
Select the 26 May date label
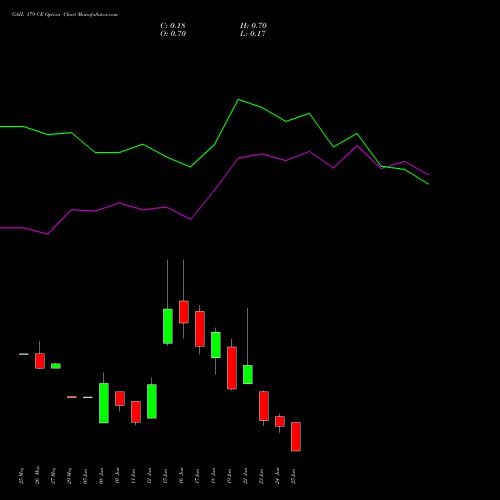38,475
